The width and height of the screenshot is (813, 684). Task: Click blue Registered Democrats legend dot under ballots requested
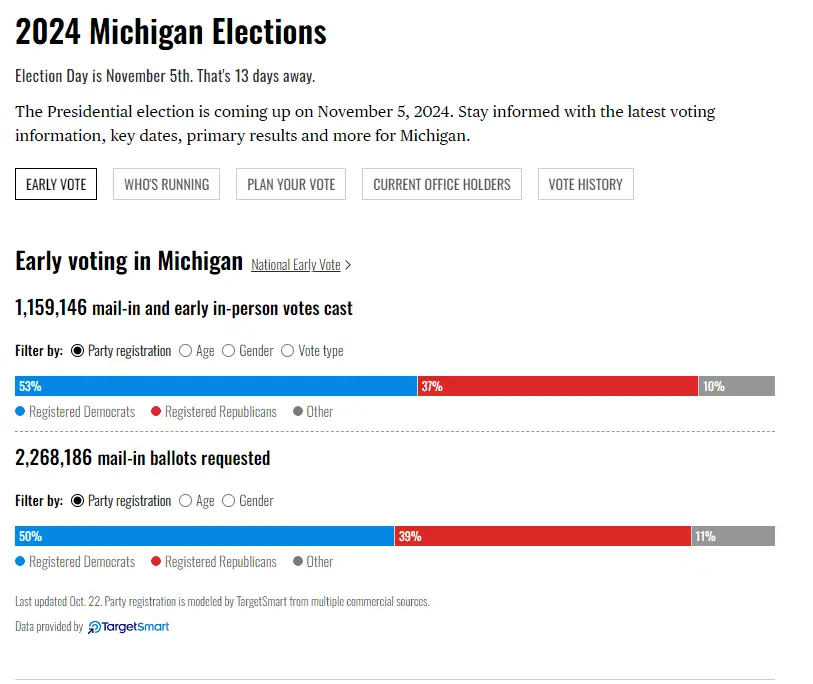point(20,561)
